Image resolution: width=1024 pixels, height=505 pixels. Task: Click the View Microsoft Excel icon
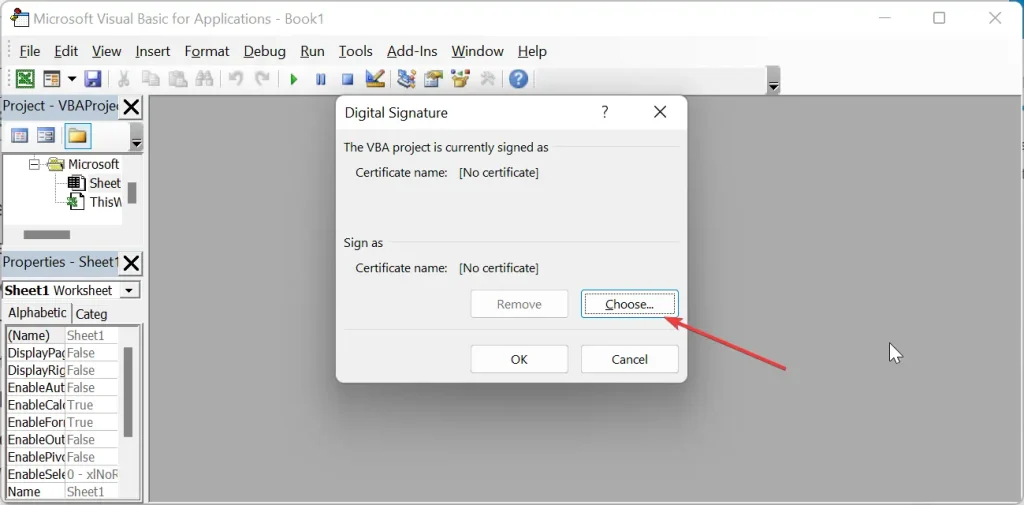pyautogui.click(x=24, y=79)
